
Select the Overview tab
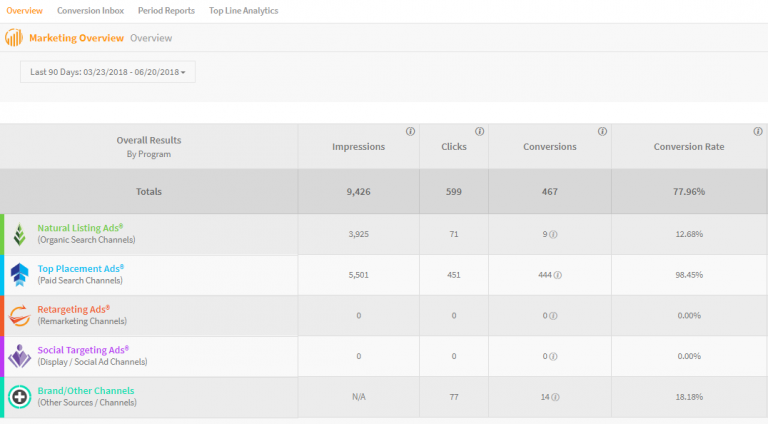(x=24, y=11)
